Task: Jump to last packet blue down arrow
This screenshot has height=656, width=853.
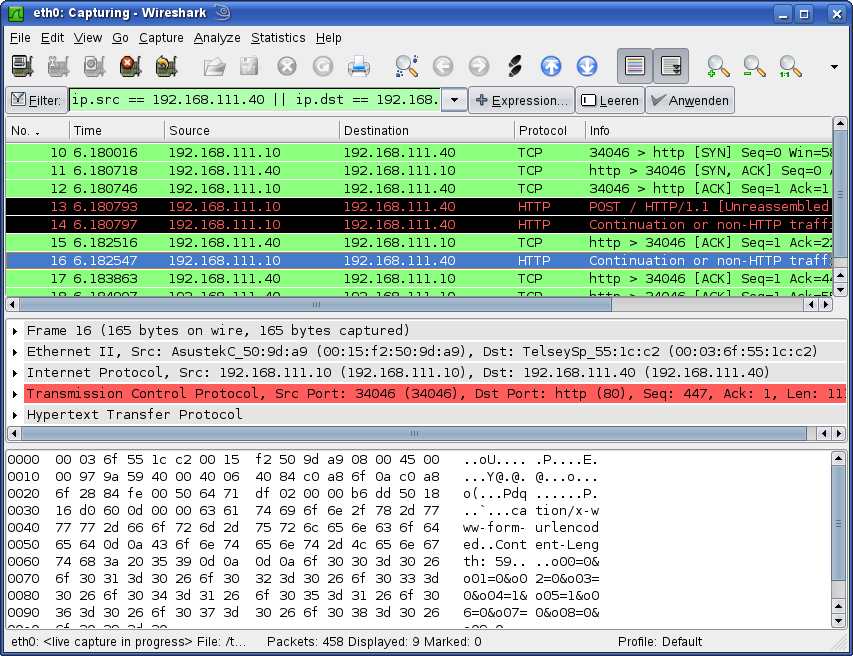Action: coord(587,66)
